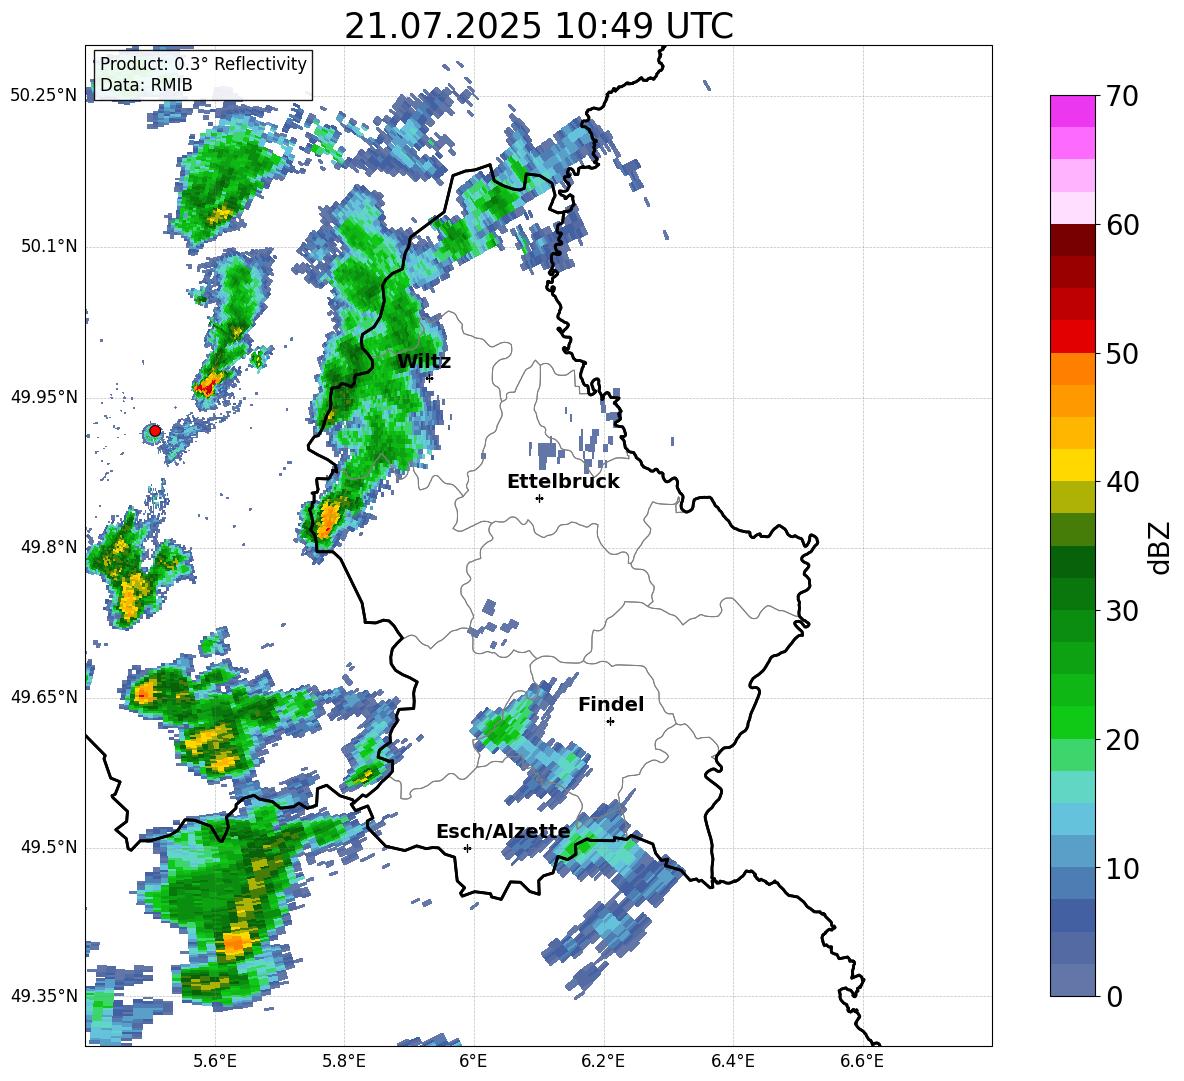Viewport: 1184px width, 1081px height.
Task: Click the 0 value on colorbar
Action: coord(1115,996)
